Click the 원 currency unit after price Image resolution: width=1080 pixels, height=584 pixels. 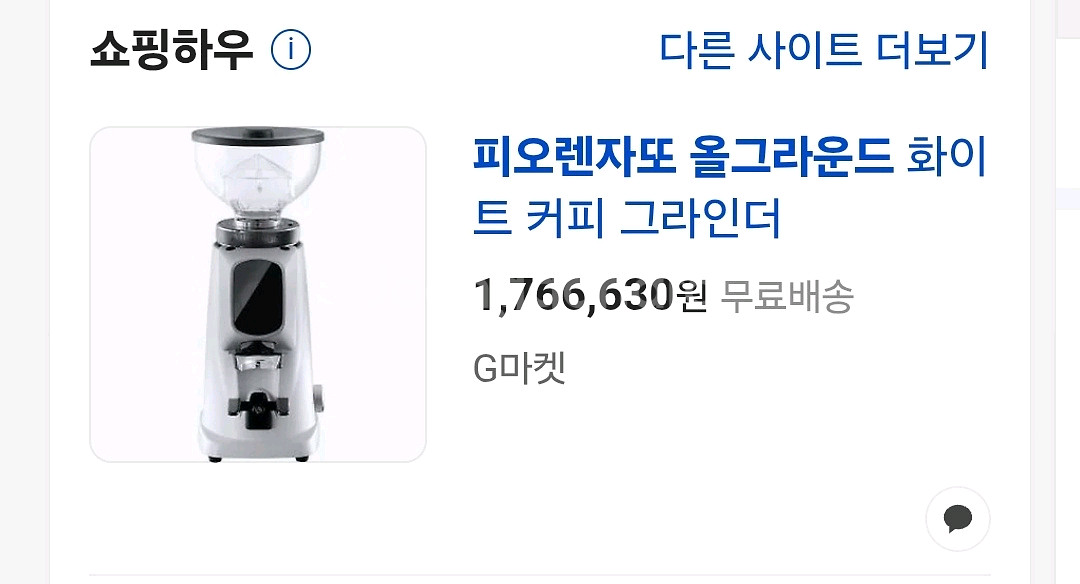pyautogui.click(x=692, y=297)
